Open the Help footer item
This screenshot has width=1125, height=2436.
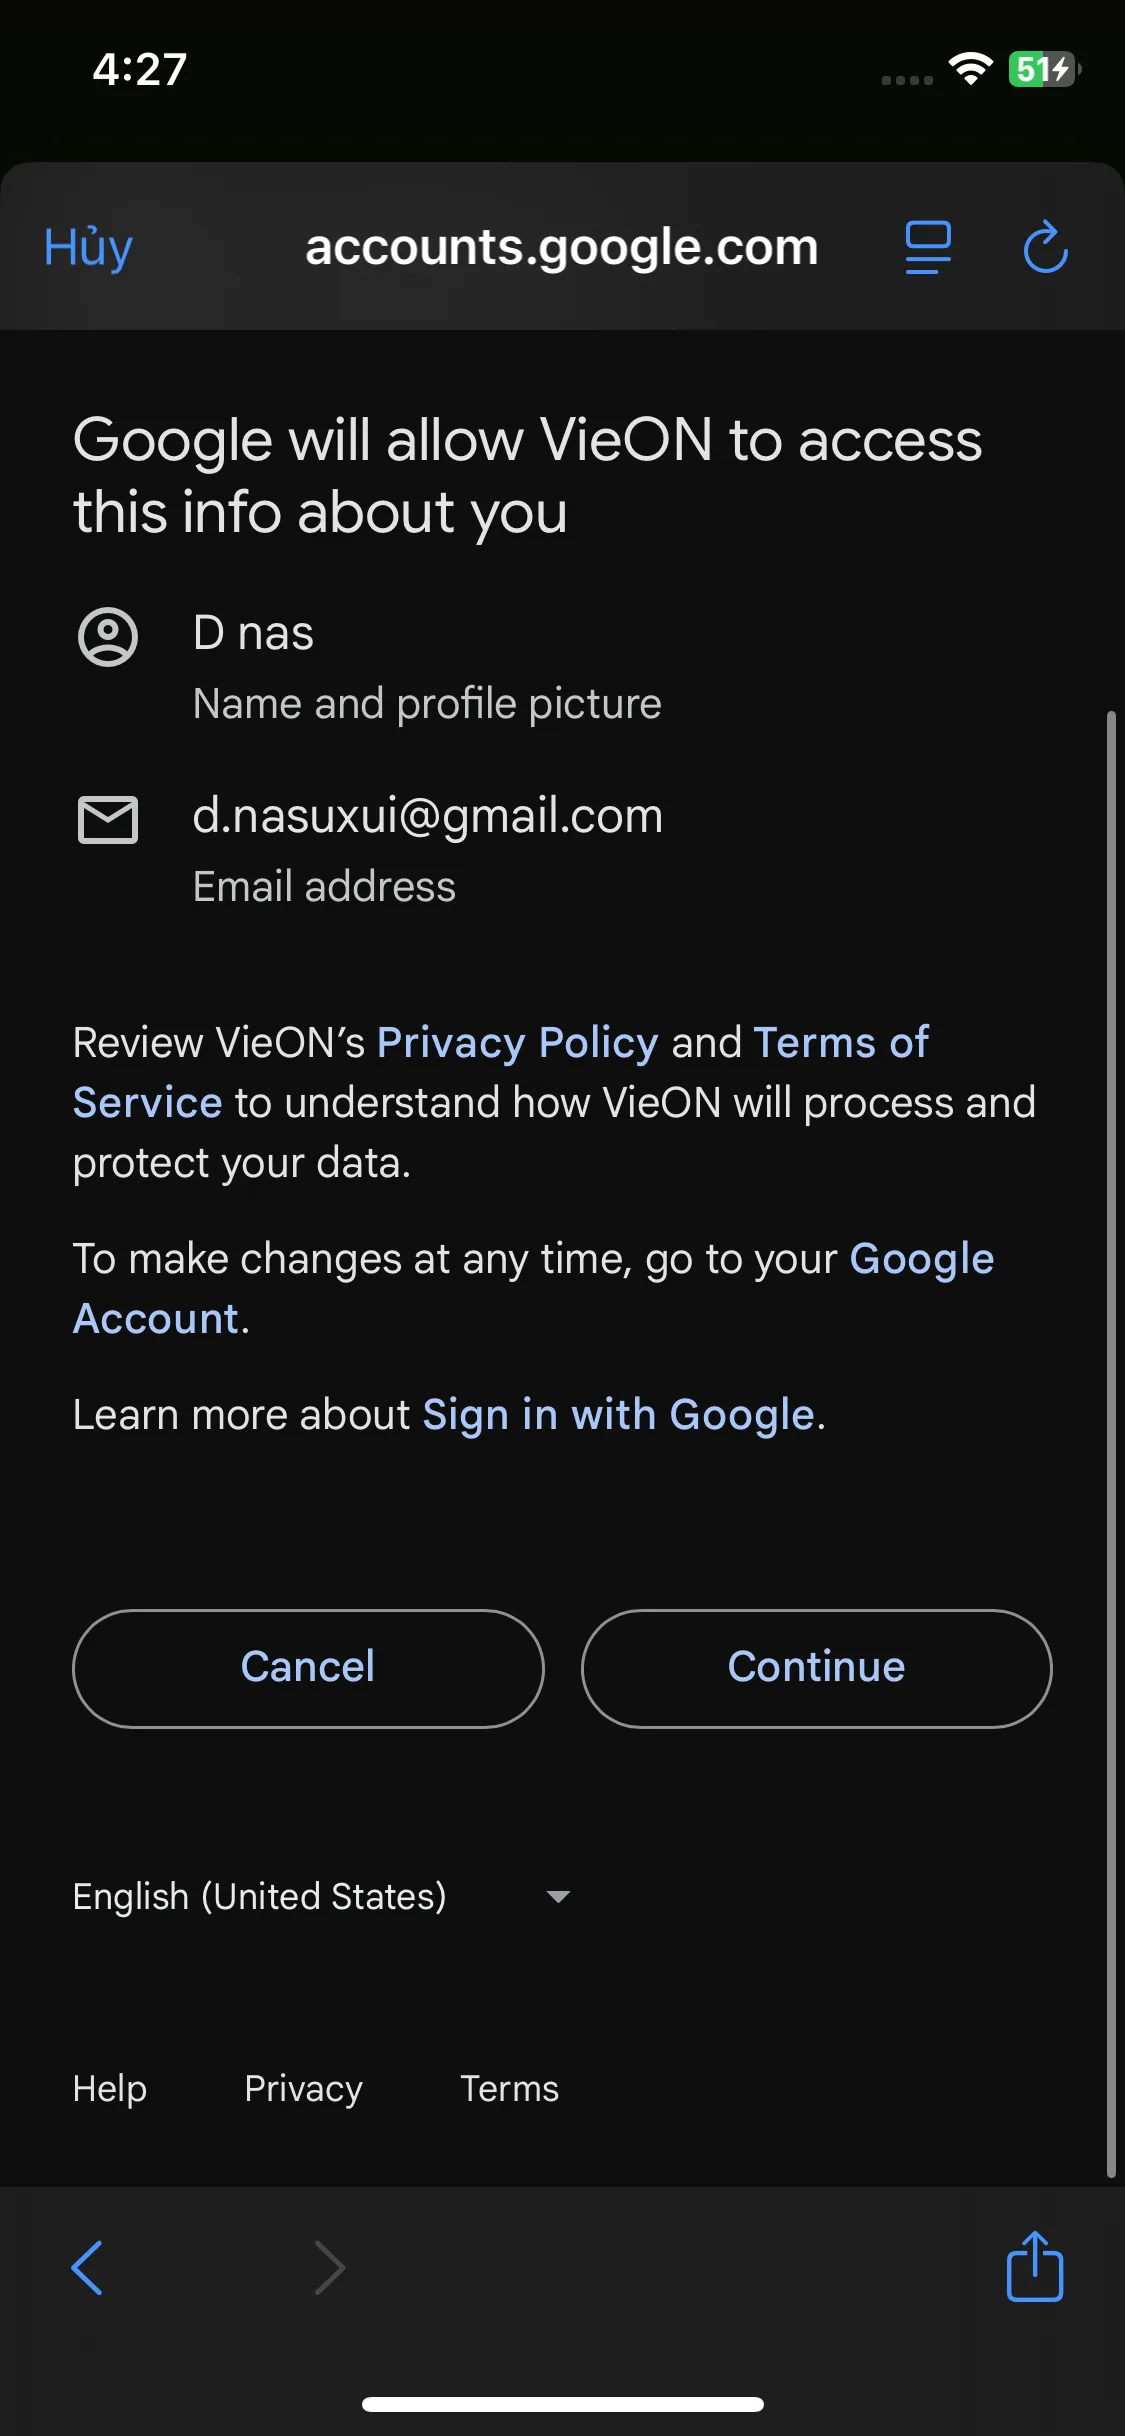coord(109,2088)
